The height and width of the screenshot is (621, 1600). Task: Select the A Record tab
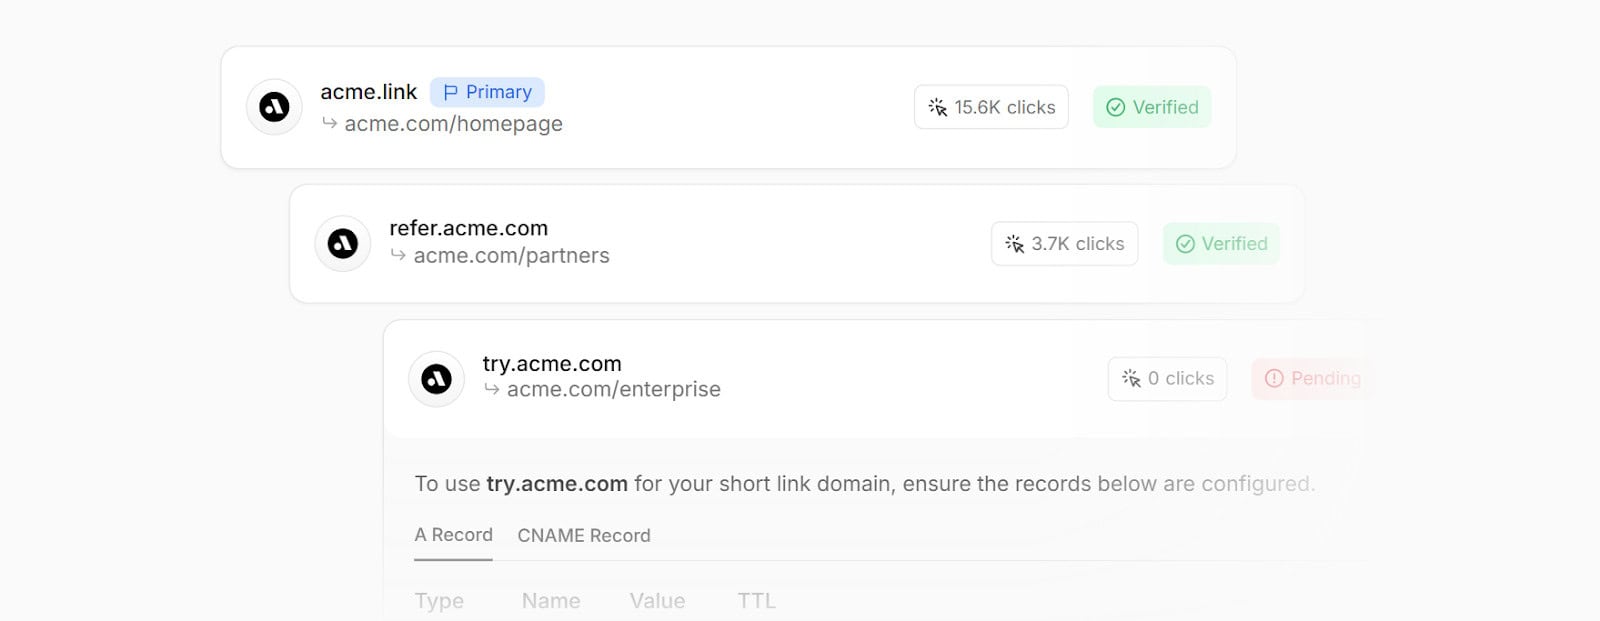[453, 535]
